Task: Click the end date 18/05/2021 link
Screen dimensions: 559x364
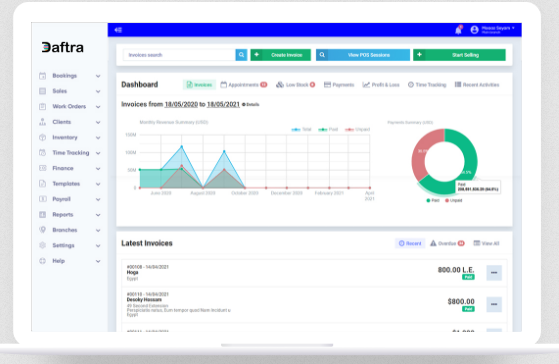Action: pos(223,104)
